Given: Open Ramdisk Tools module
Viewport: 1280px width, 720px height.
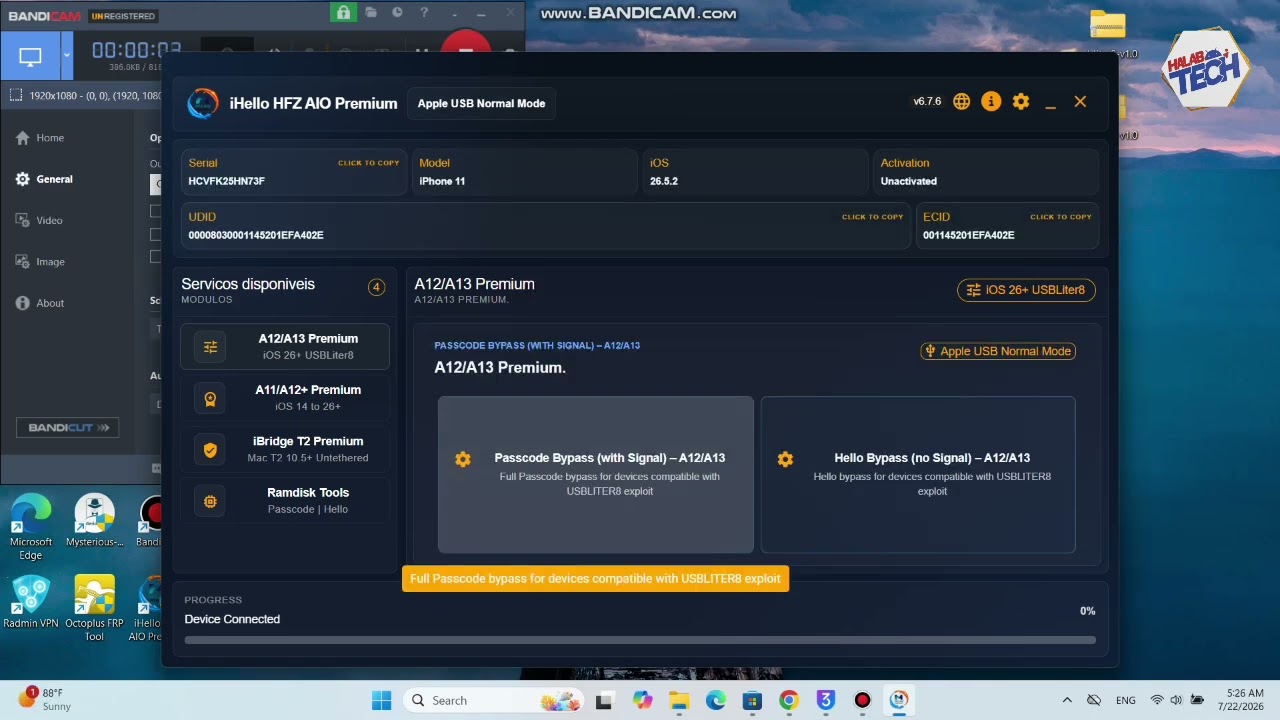Looking at the screenshot, I should 285,501.
